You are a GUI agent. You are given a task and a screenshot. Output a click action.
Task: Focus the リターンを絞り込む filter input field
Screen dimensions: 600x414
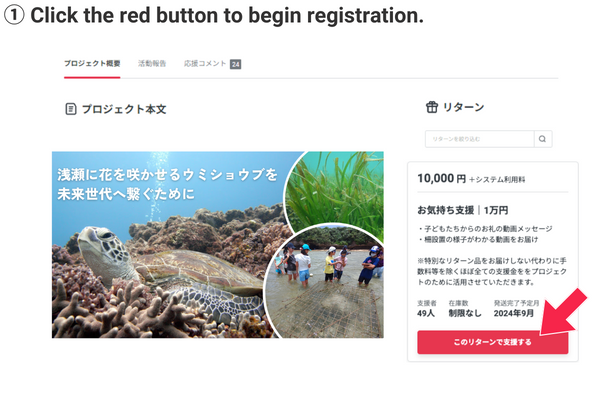click(479, 139)
